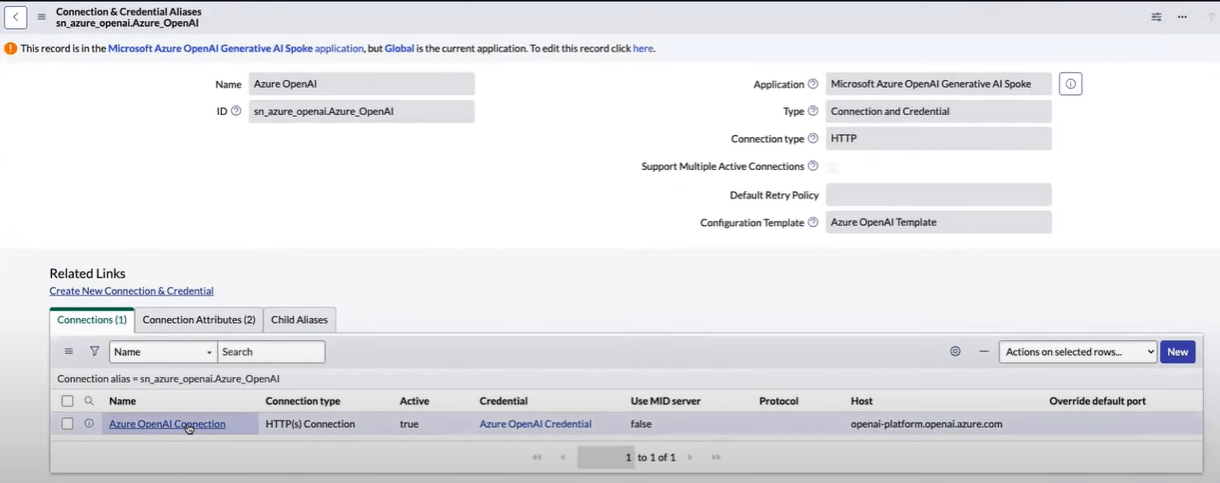
Task: Click the orange alert icon in banner
Action: pyautogui.click(x=11, y=48)
